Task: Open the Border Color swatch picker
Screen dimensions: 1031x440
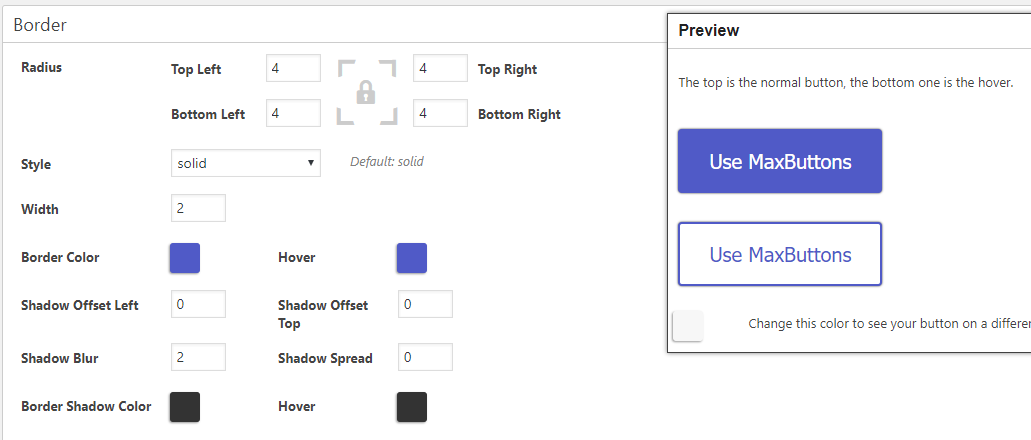Action: (x=185, y=258)
